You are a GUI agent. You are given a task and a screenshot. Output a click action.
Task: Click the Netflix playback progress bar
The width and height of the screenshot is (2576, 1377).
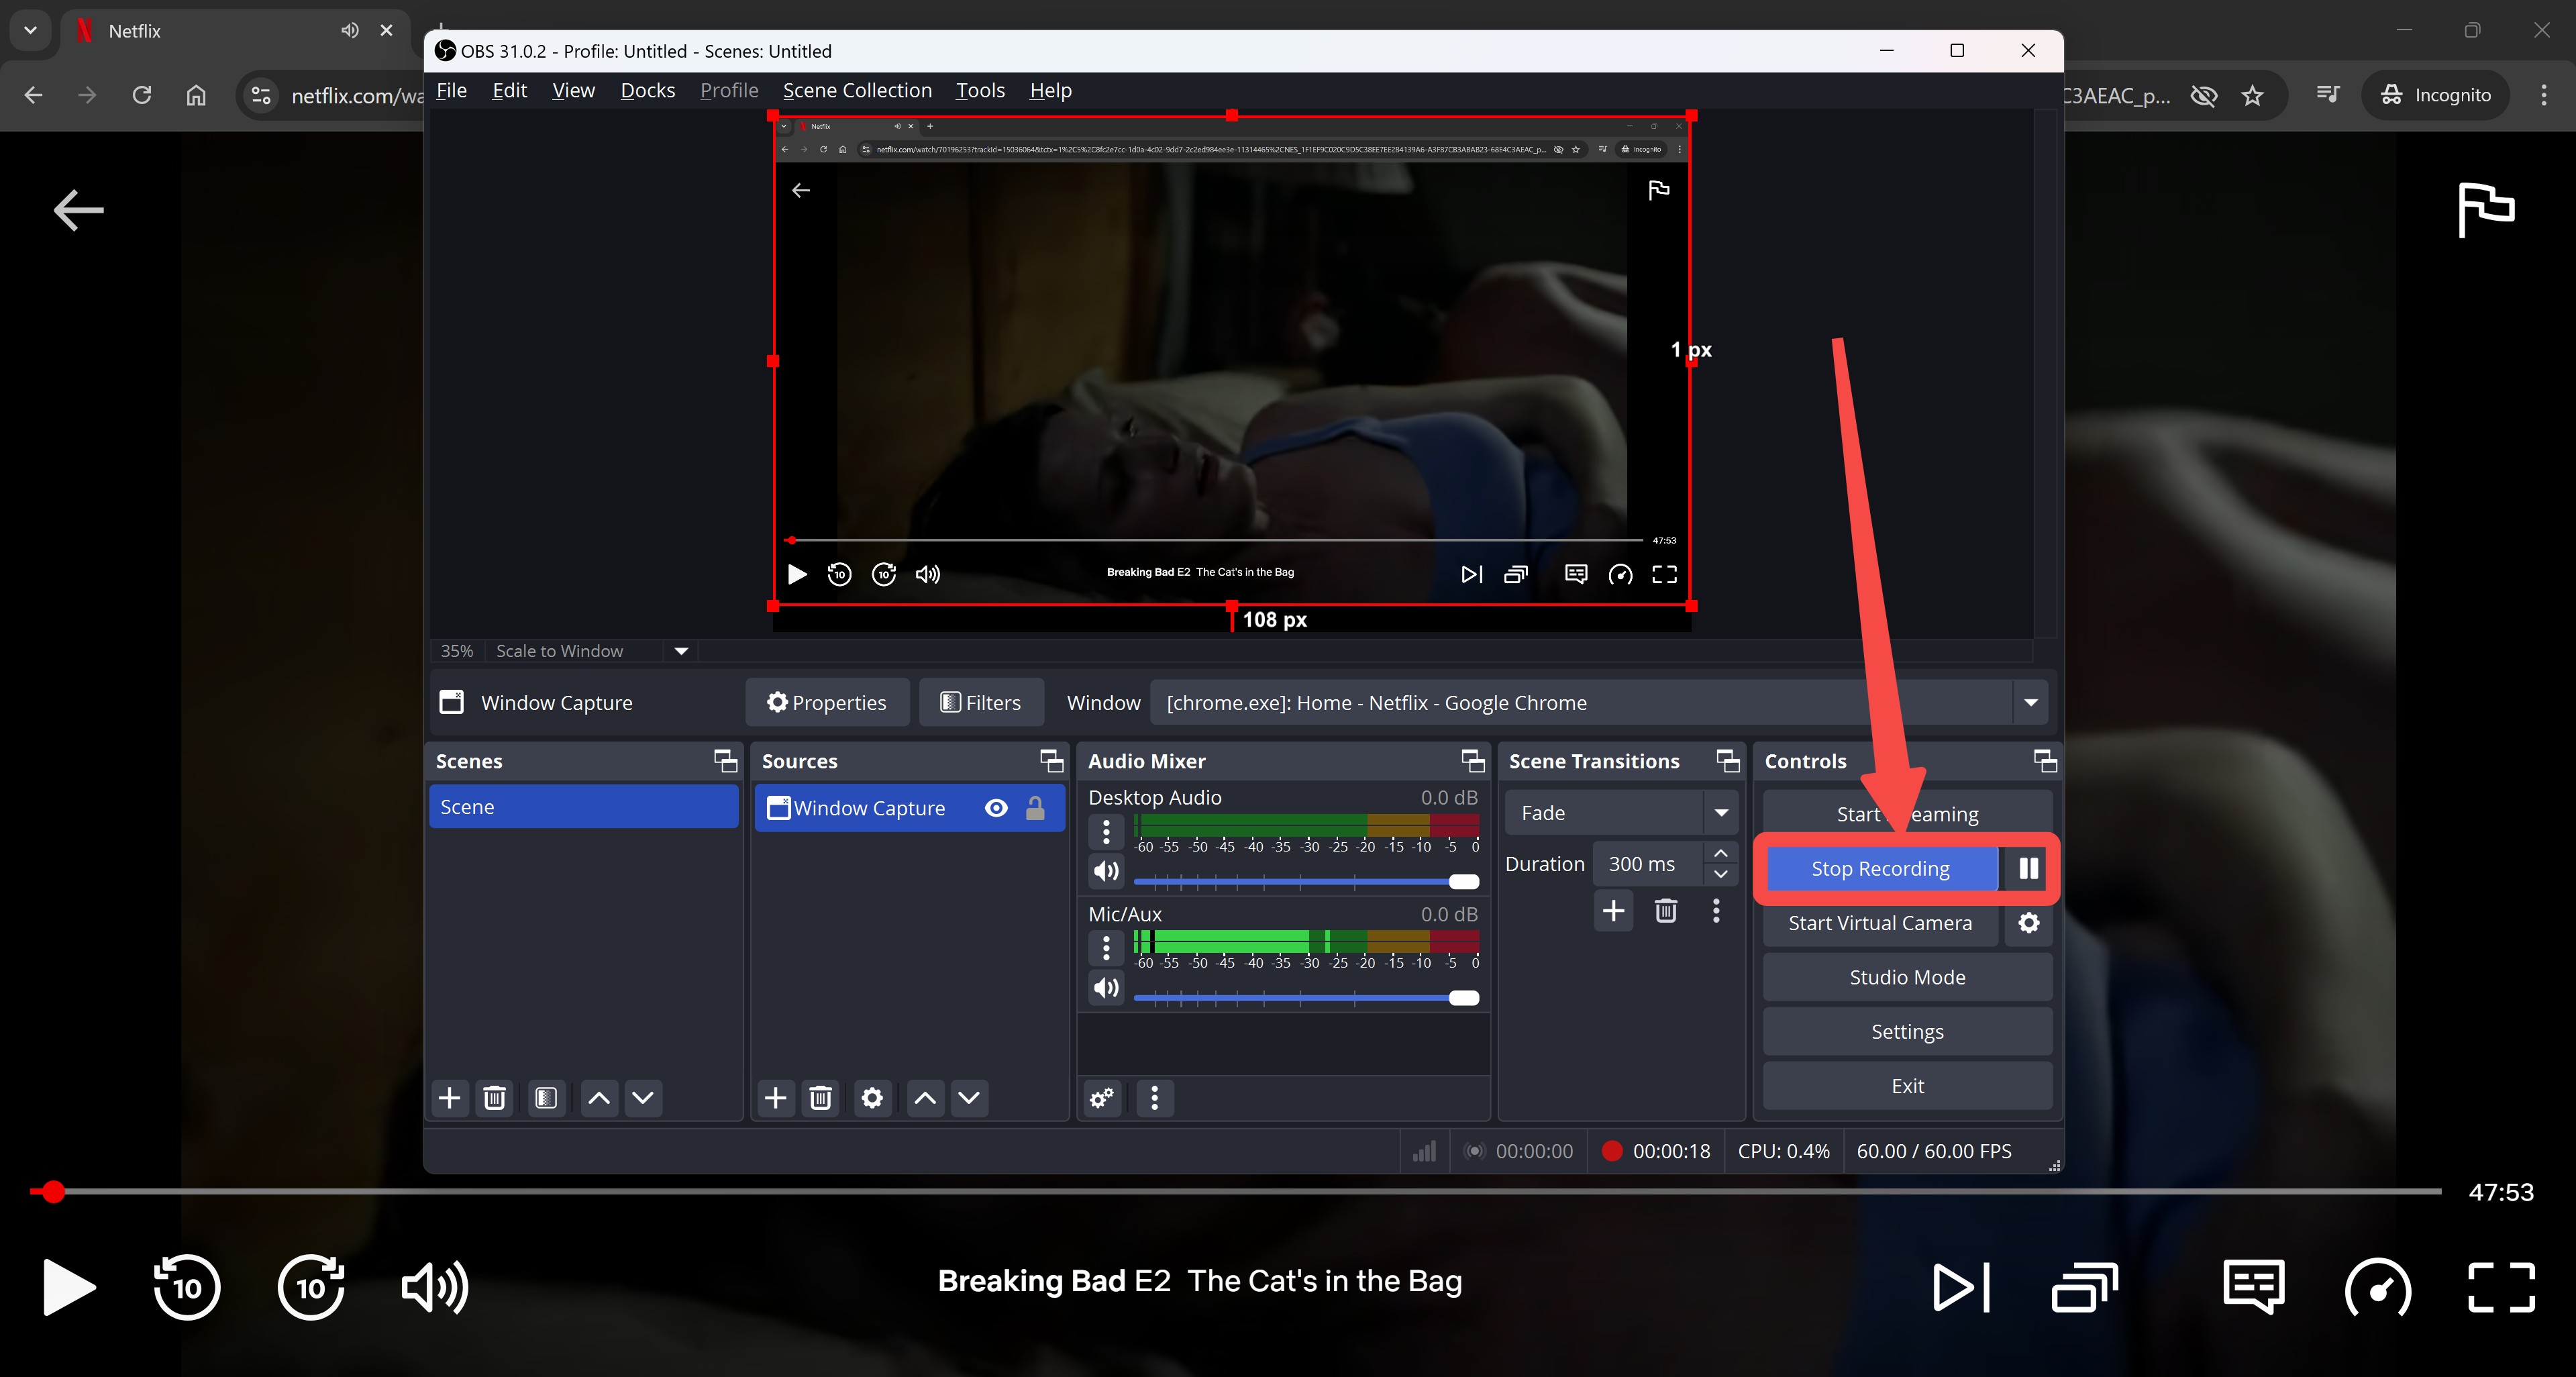pyautogui.click(x=1235, y=1191)
